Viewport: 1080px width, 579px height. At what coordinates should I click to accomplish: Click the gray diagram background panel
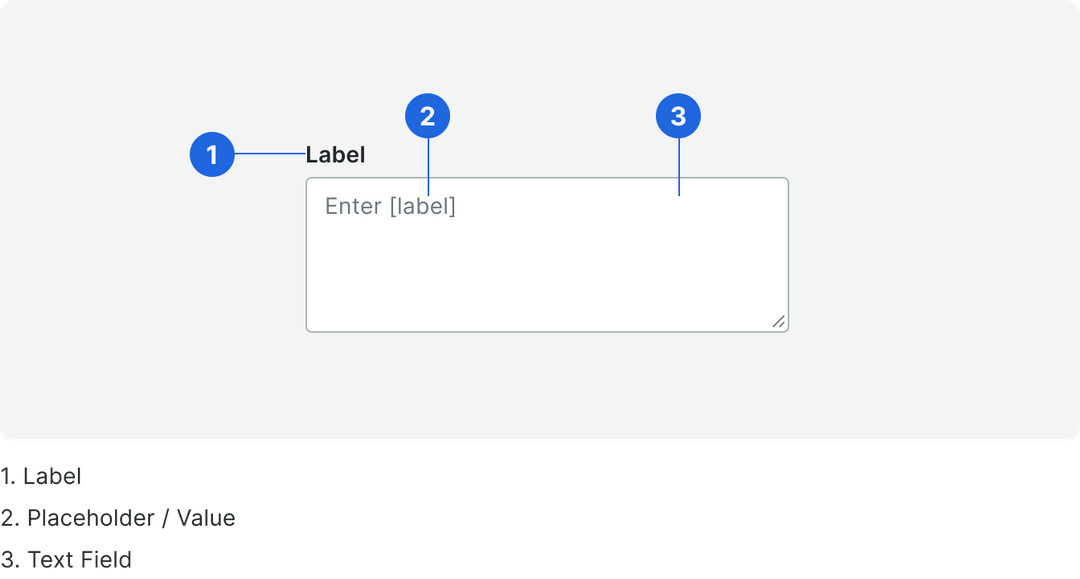(150, 380)
